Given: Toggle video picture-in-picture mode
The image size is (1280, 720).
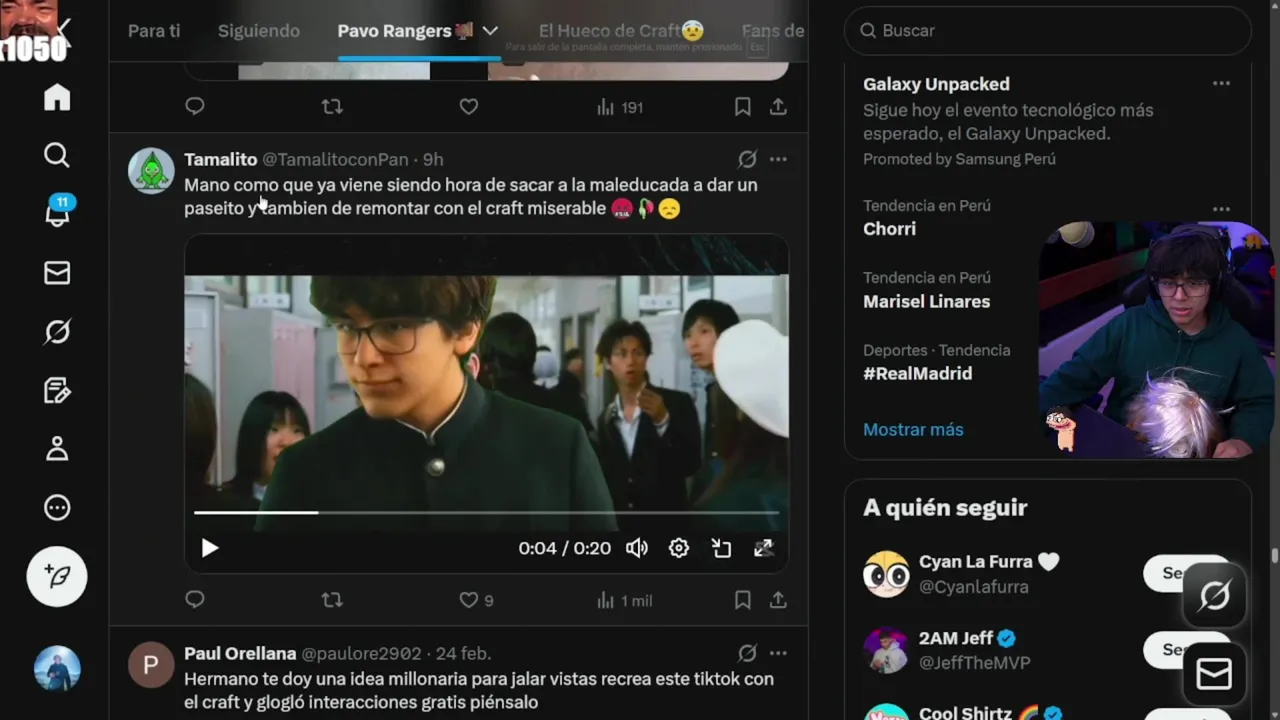Looking at the screenshot, I should click(x=721, y=548).
